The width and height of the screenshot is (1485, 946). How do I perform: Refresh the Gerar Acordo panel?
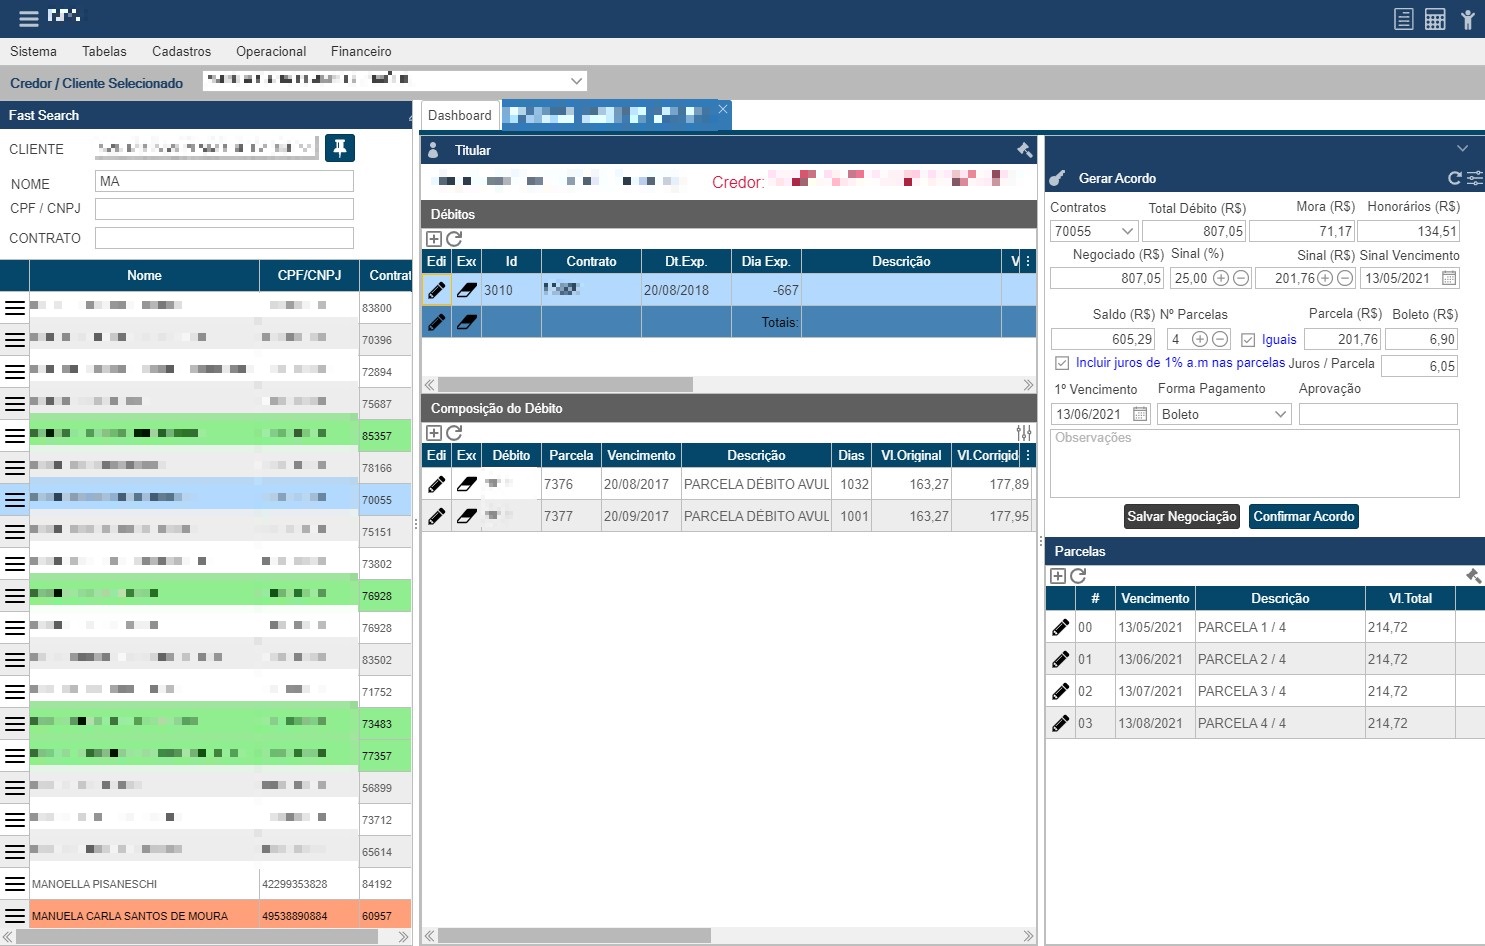click(x=1455, y=178)
